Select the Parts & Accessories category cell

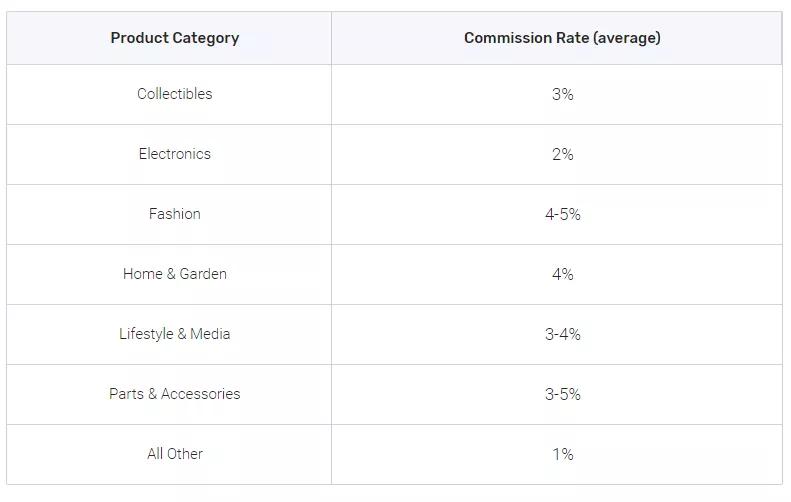(x=175, y=394)
